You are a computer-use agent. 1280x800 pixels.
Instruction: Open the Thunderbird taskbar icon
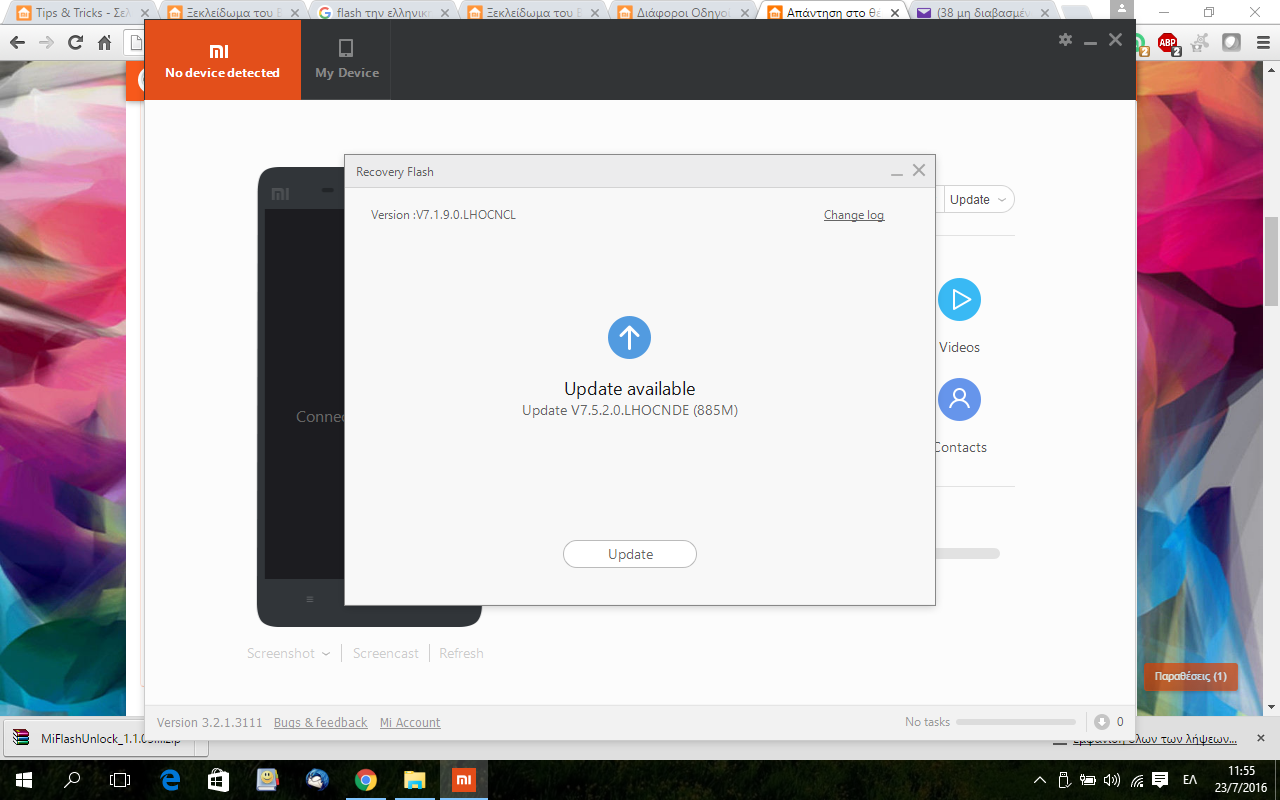click(x=317, y=780)
